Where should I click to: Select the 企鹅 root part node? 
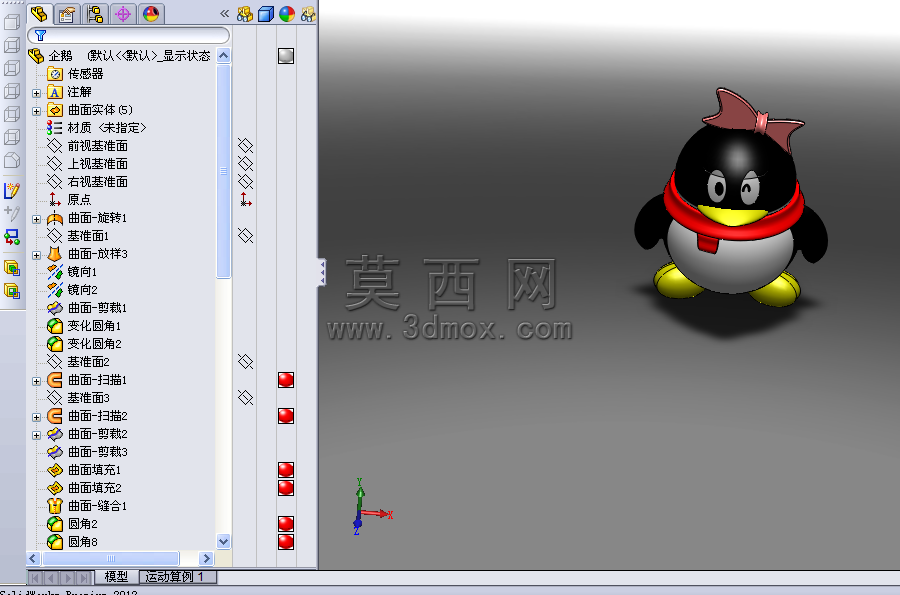coord(120,56)
